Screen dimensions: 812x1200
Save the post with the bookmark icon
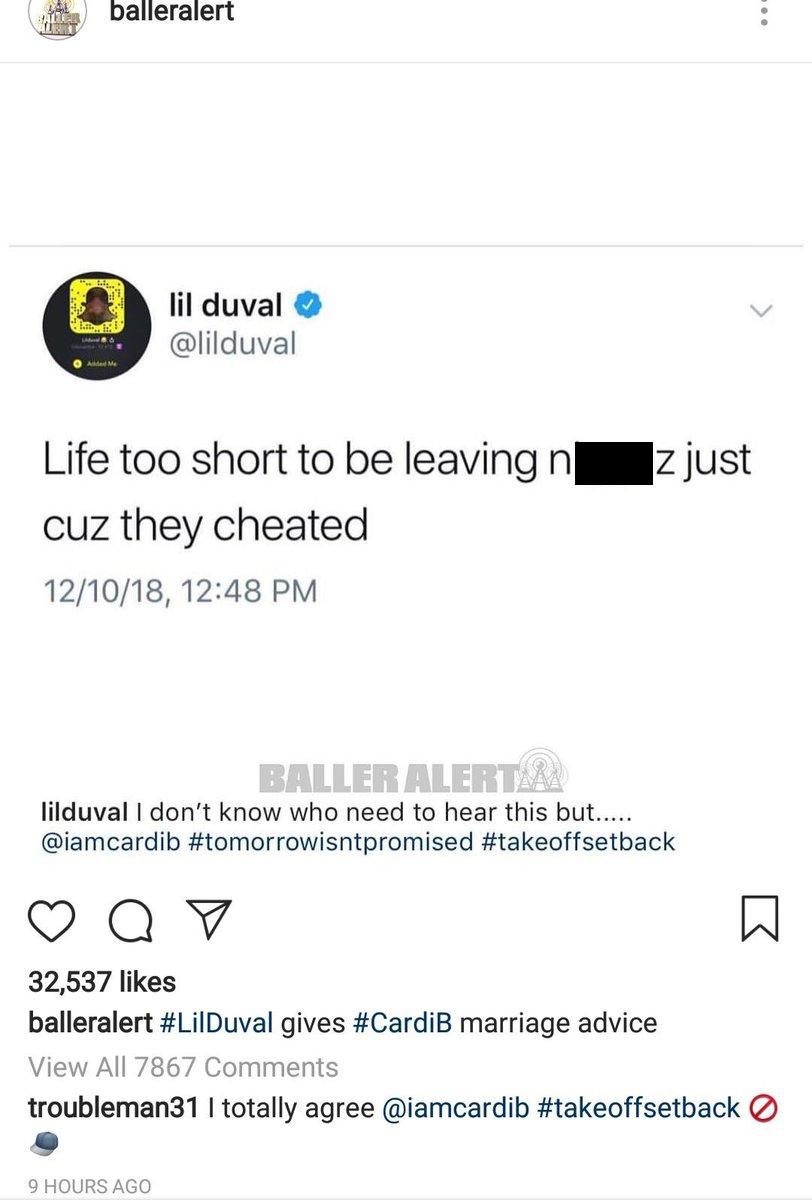tap(760, 920)
